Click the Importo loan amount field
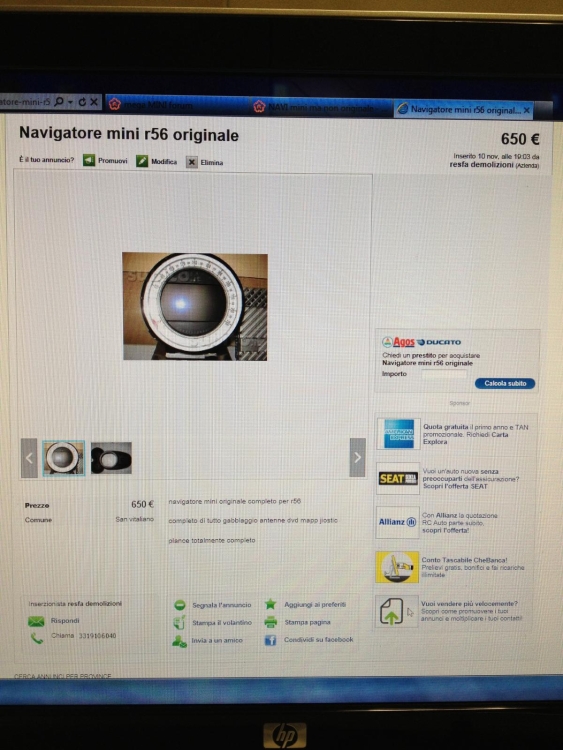 coord(444,374)
